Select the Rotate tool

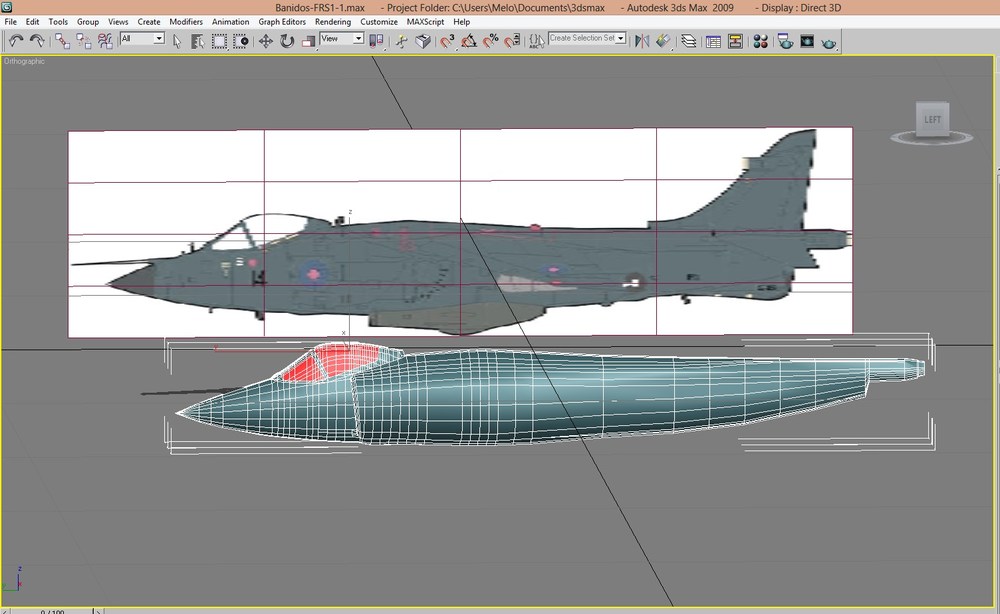pyautogui.click(x=287, y=41)
